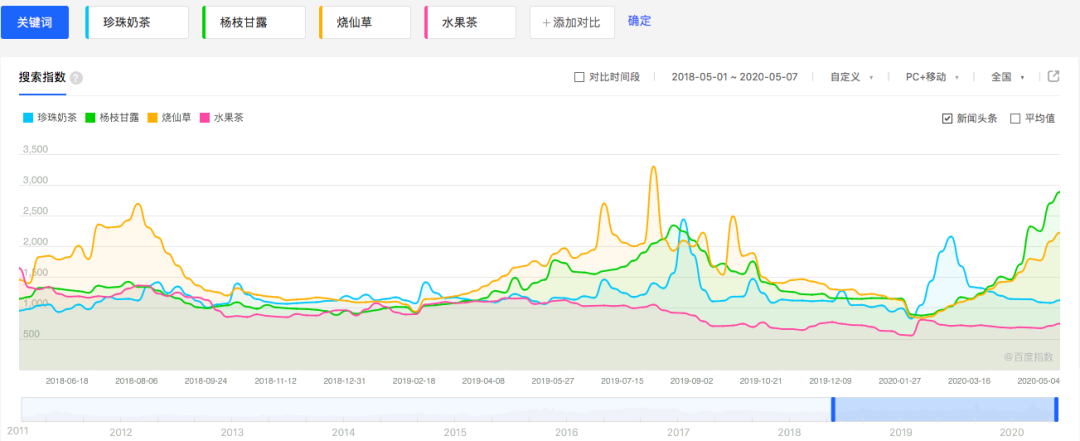Screen dimensions: 1080x441
Task: Click the pink 水果茶 legend square
Action: 205,118
